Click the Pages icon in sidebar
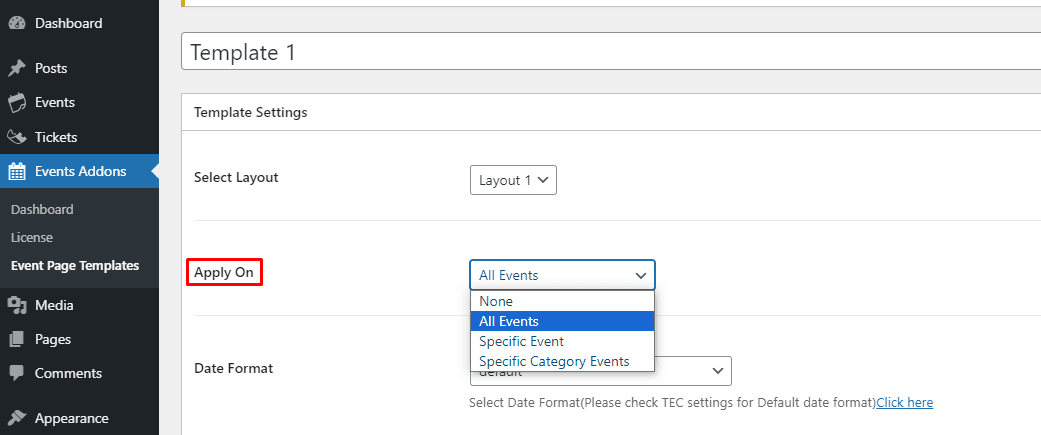 (x=17, y=340)
